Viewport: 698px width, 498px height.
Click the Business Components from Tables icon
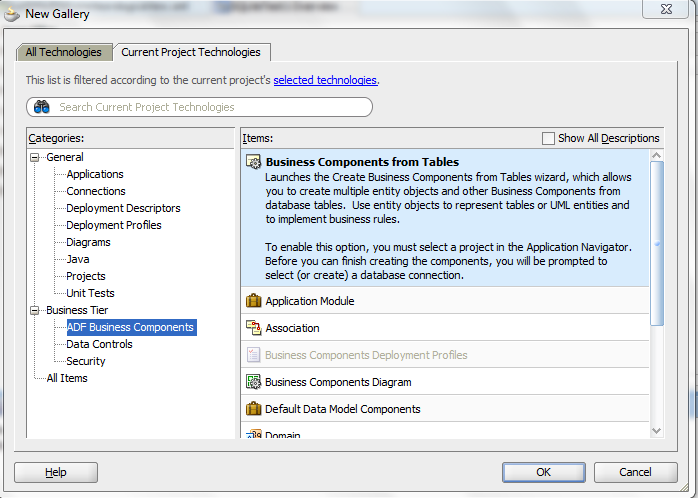click(x=254, y=162)
